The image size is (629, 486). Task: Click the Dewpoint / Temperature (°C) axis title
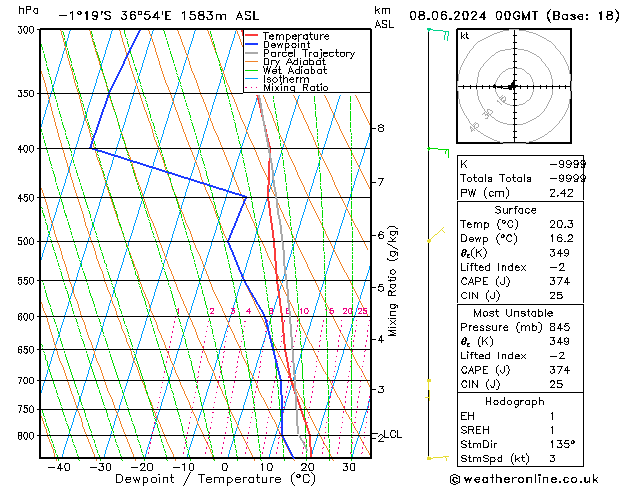pyautogui.click(x=215, y=479)
